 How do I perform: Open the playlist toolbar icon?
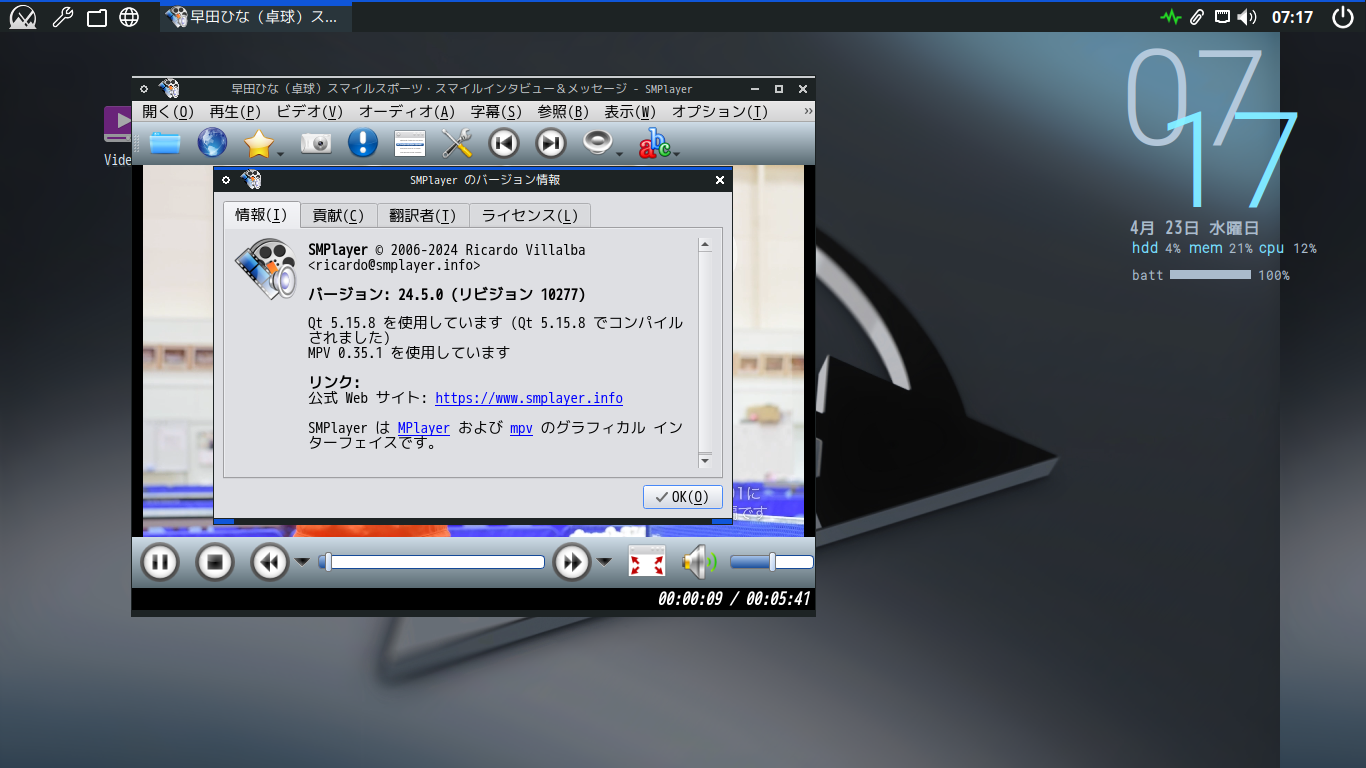[410, 143]
